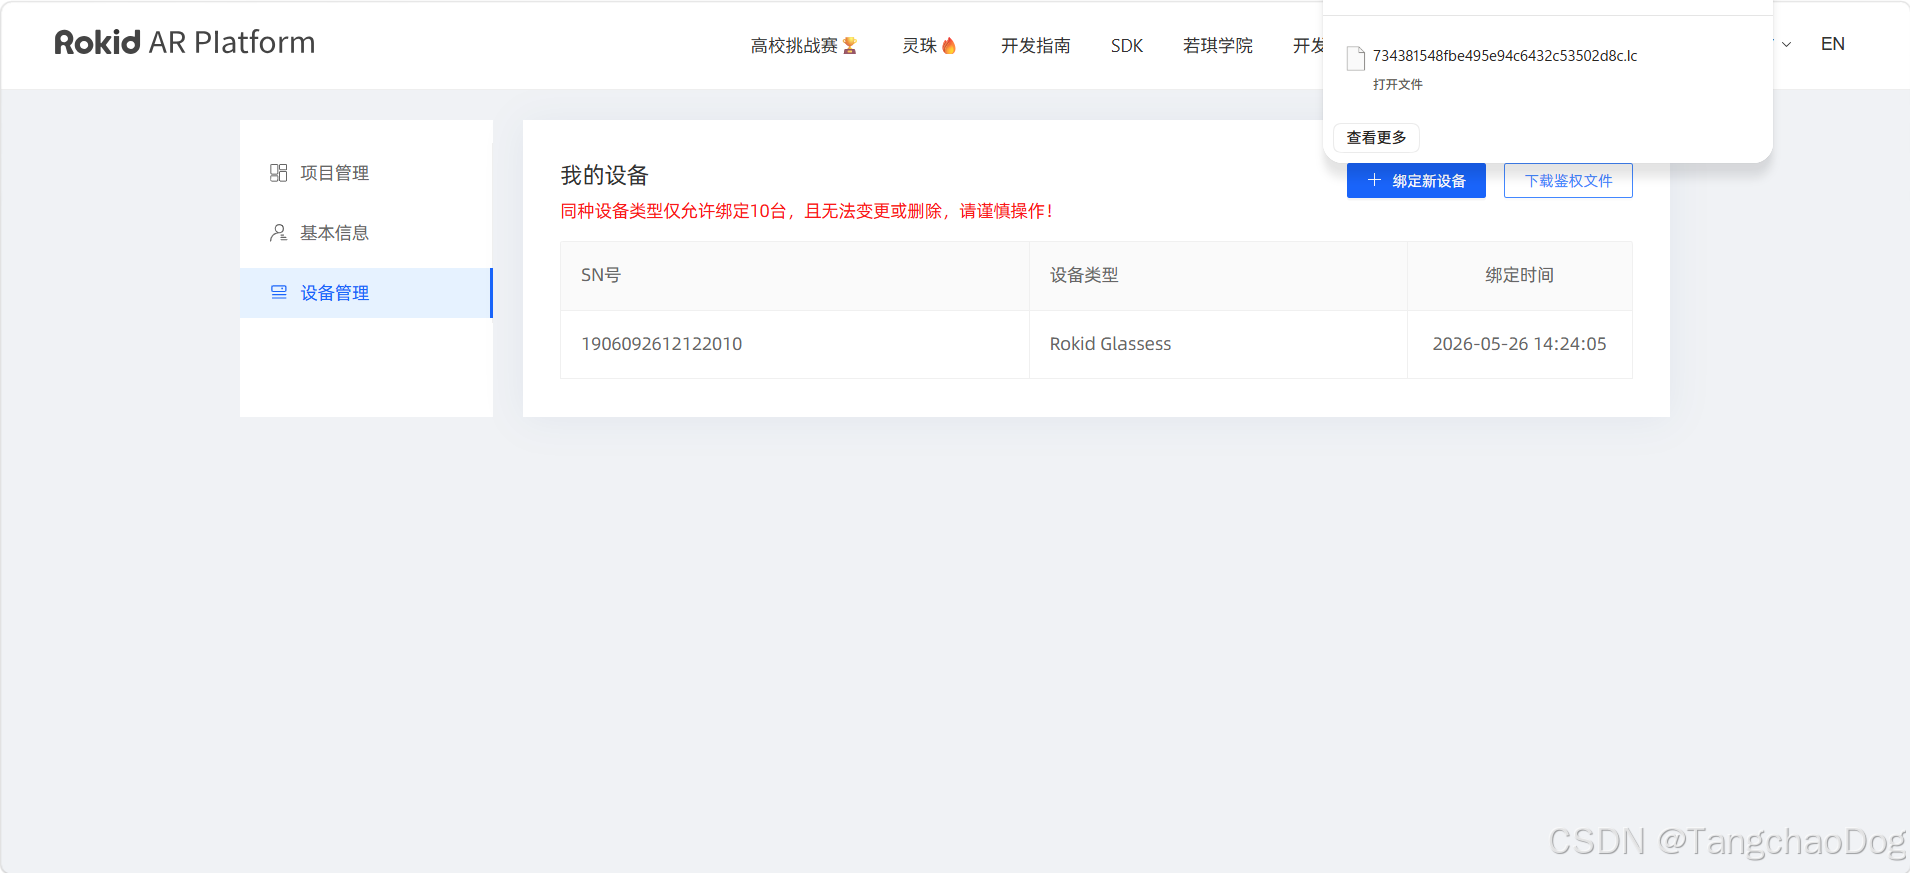
Task: Open the 灵珠 menu item
Action: pyautogui.click(x=919, y=46)
